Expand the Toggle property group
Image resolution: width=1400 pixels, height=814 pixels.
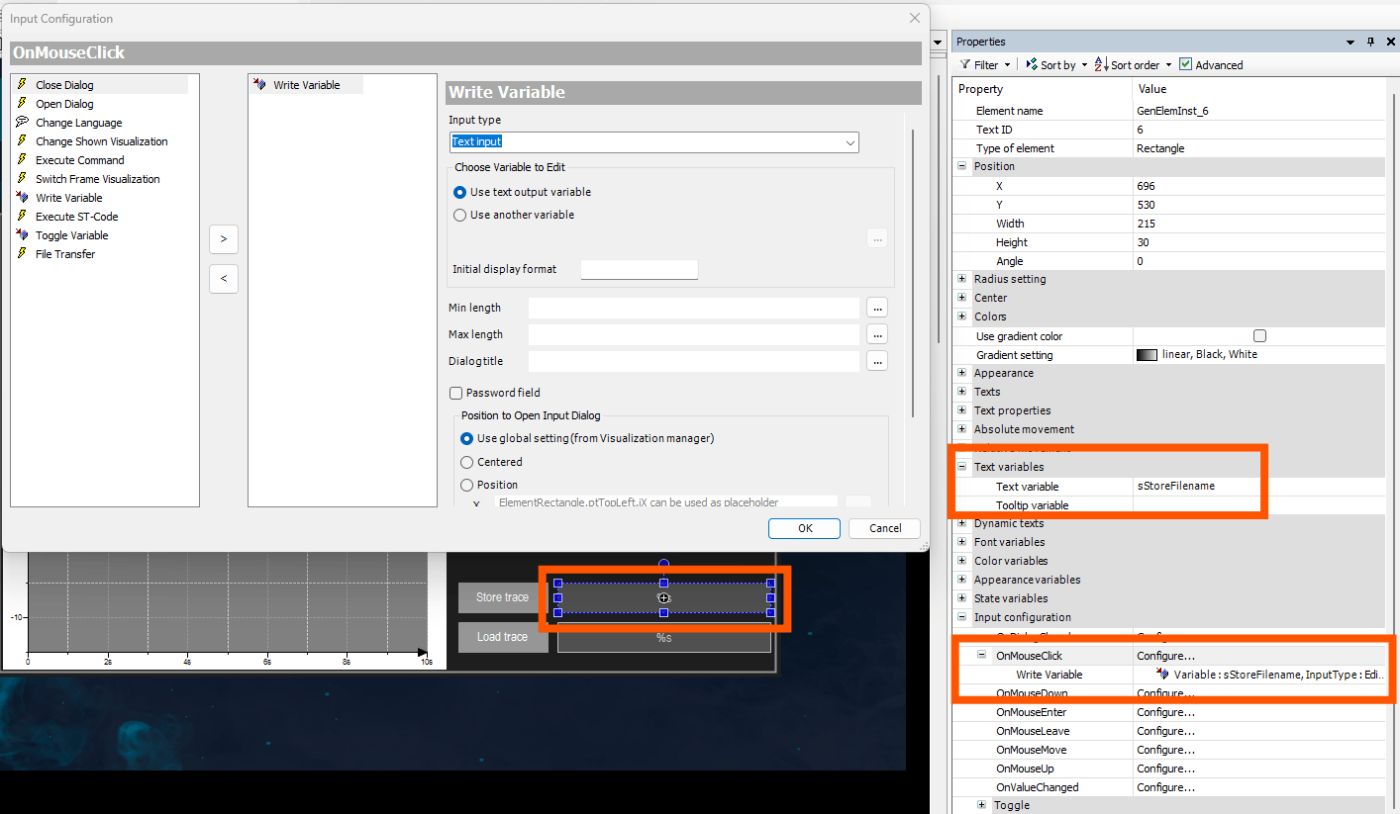982,805
